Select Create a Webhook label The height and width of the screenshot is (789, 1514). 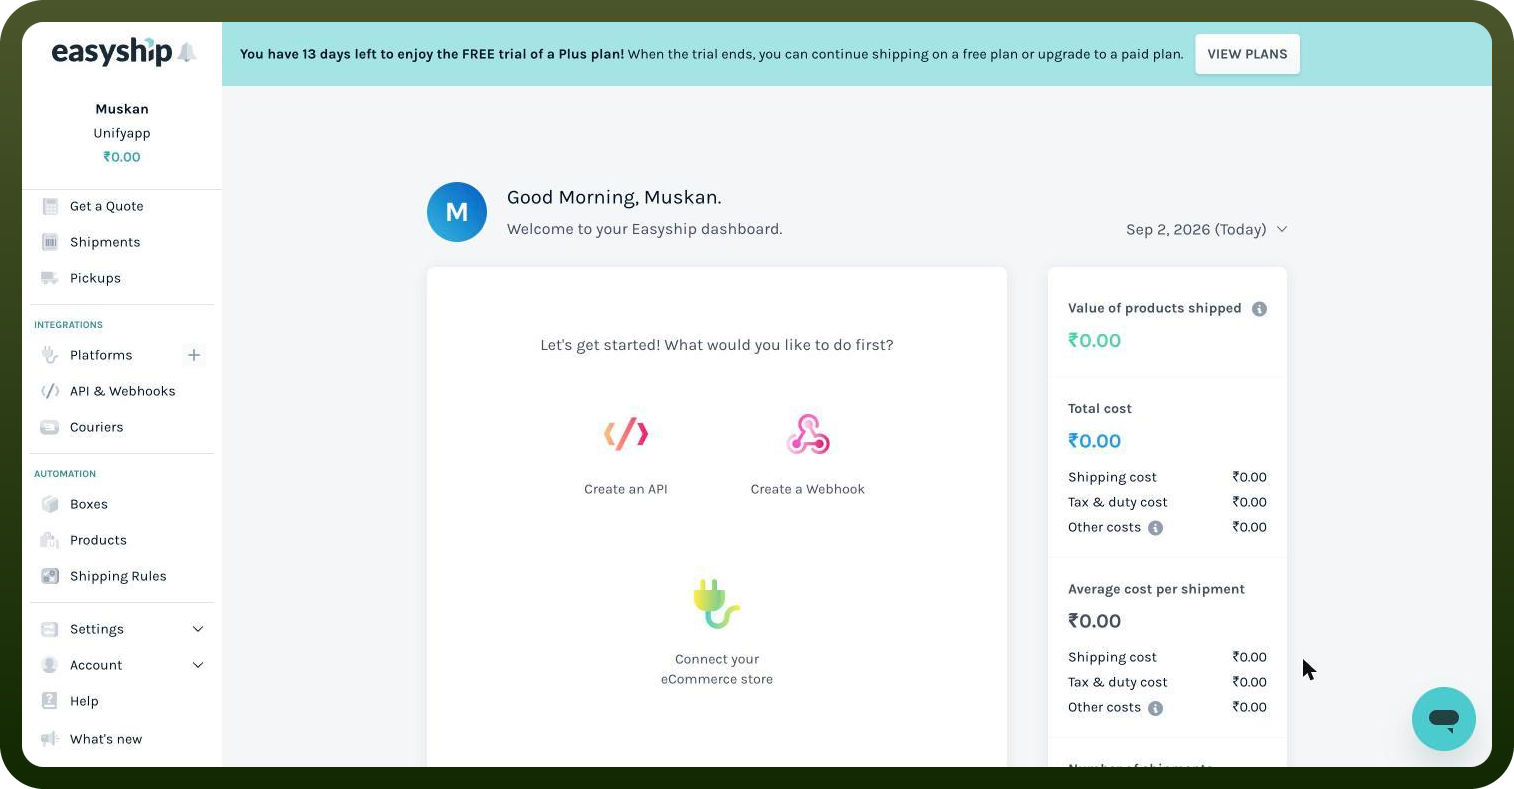click(808, 489)
